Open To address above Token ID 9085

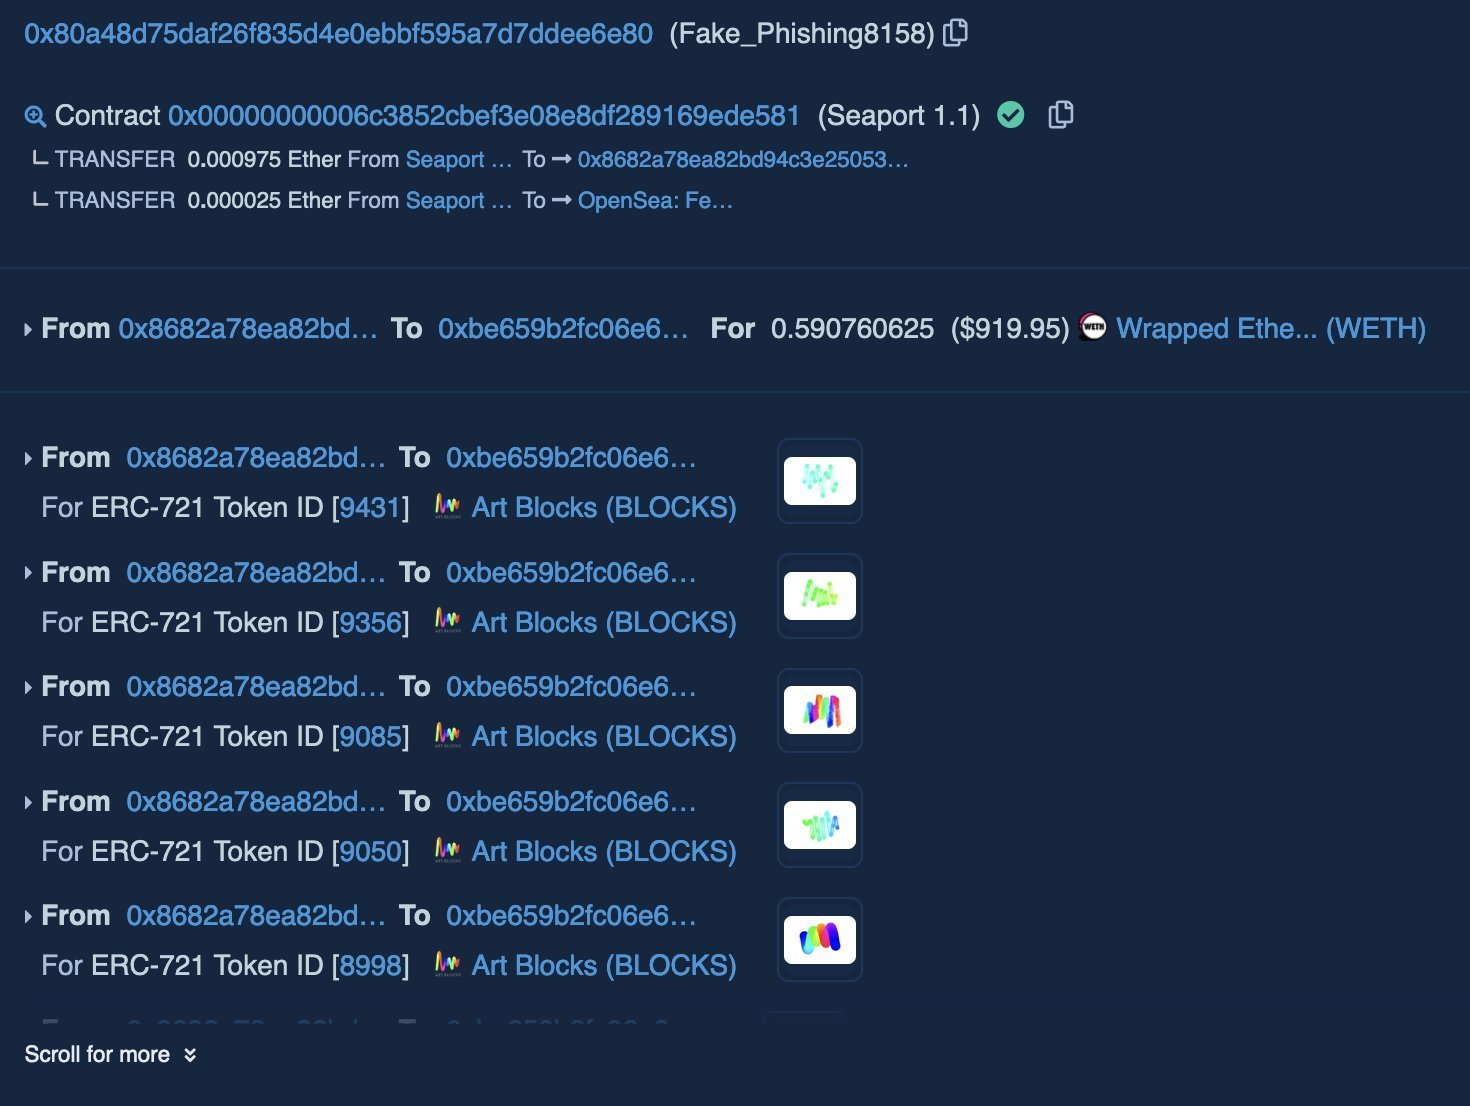tap(571, 687)
